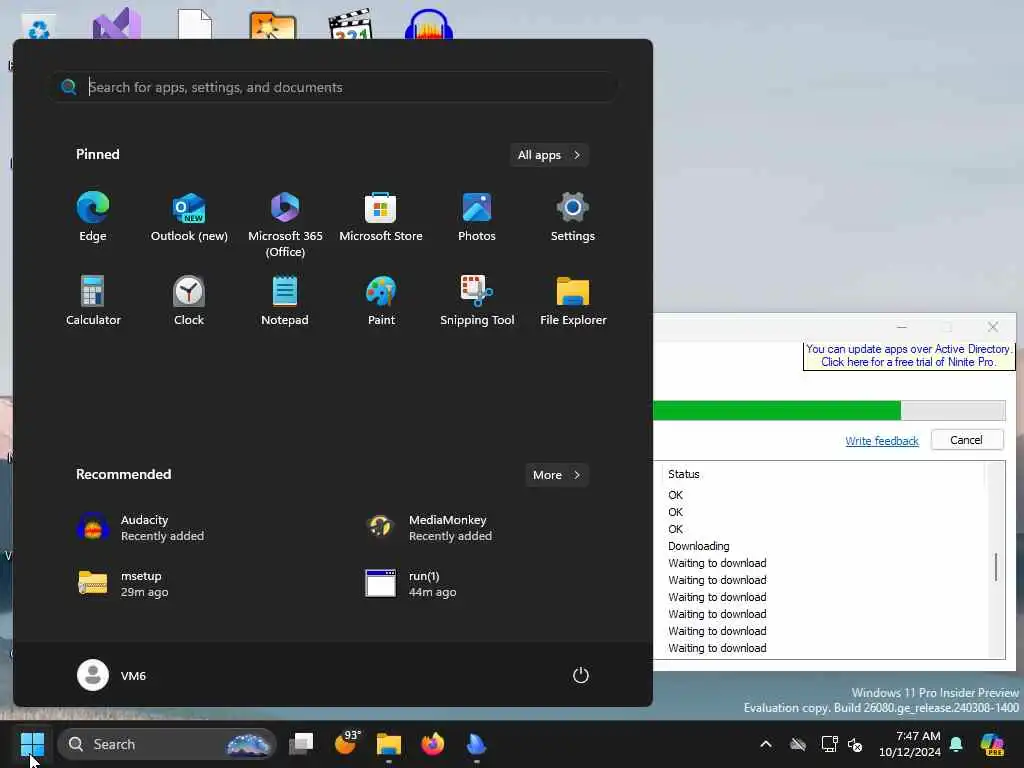
Task: Click the Visual Studio desktop icon
Action: pyautogui.click(x=116, y=25)
